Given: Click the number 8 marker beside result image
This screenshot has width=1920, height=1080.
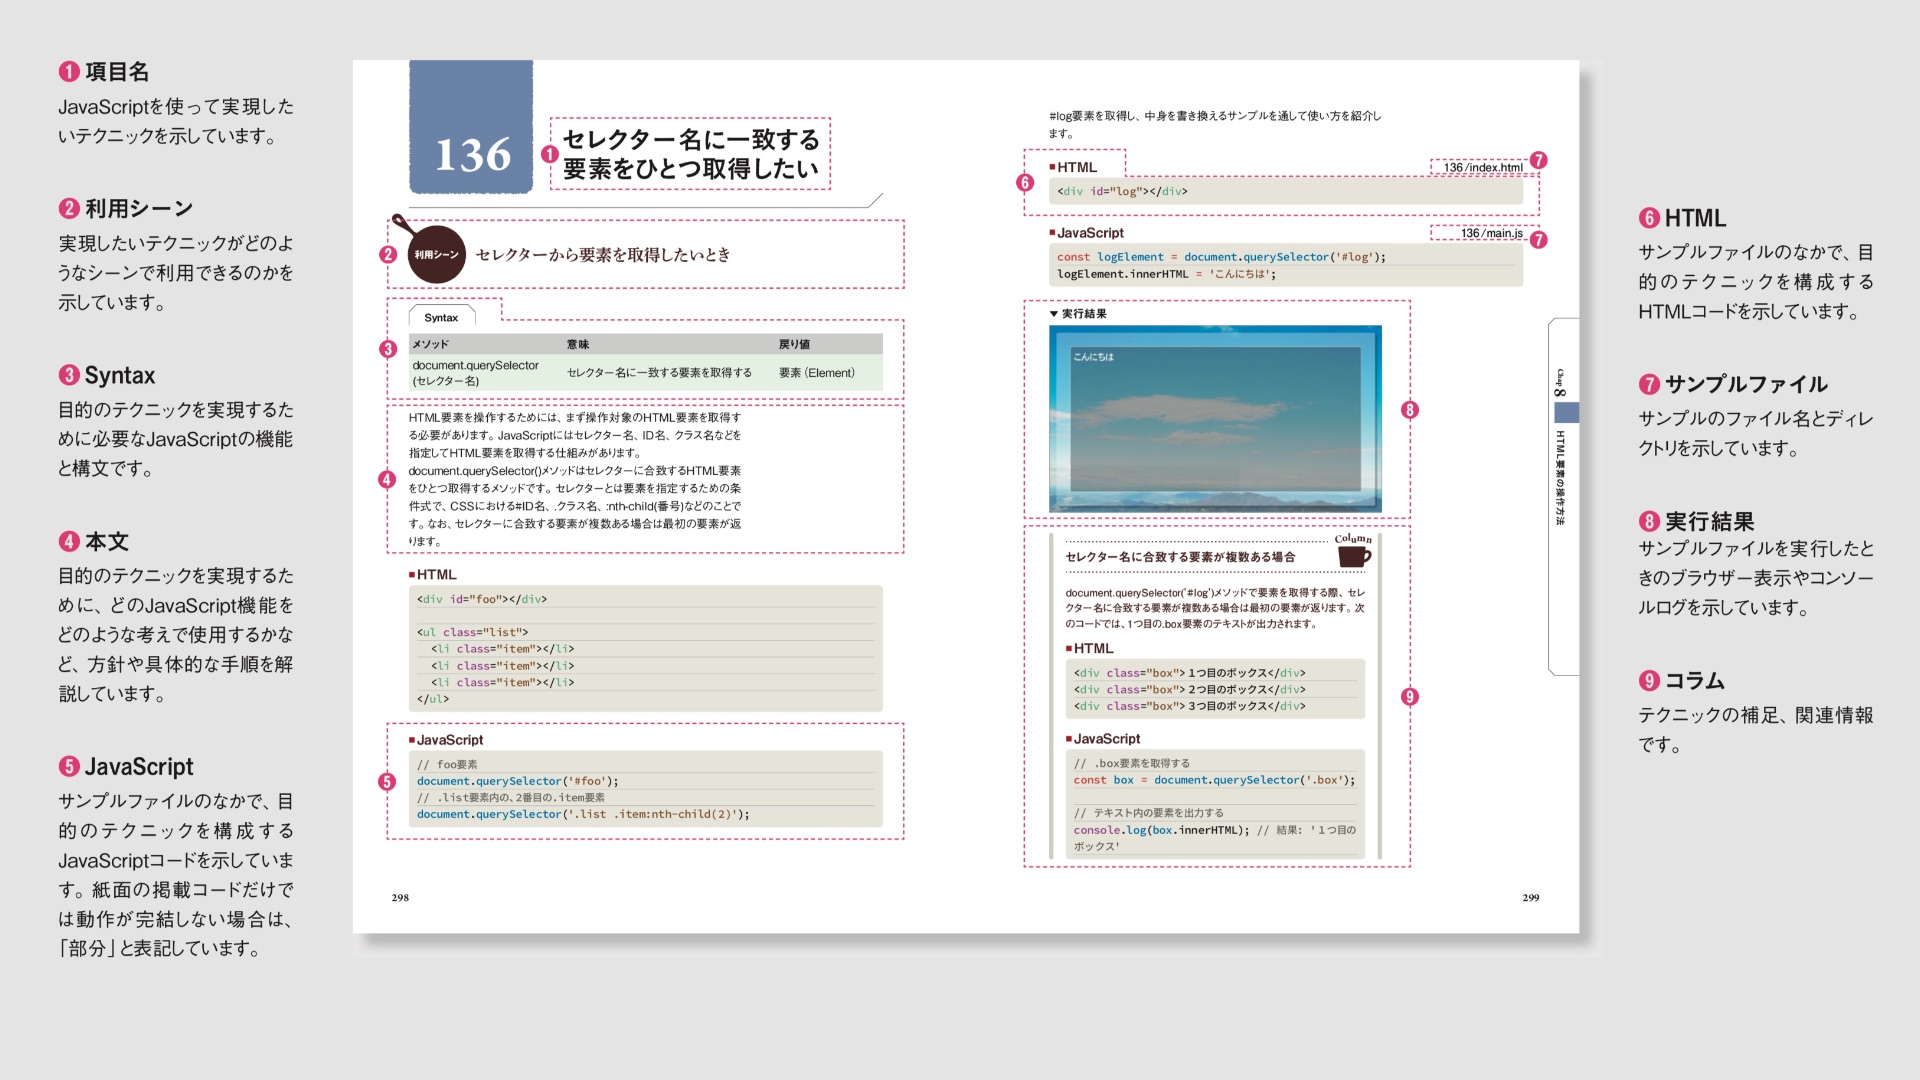Looking at the screenshot, I should [x=1409, y=409].
